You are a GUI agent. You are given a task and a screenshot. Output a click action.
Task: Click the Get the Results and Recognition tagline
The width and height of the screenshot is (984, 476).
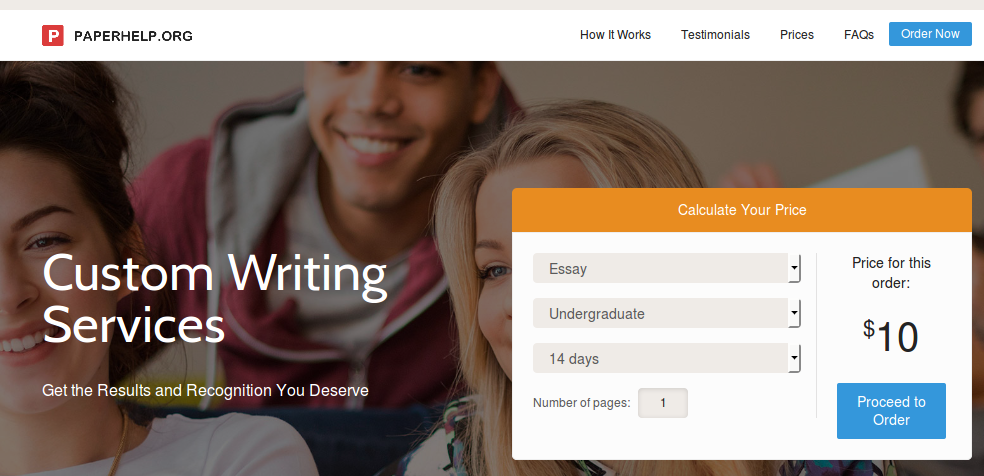coord(205,390)
